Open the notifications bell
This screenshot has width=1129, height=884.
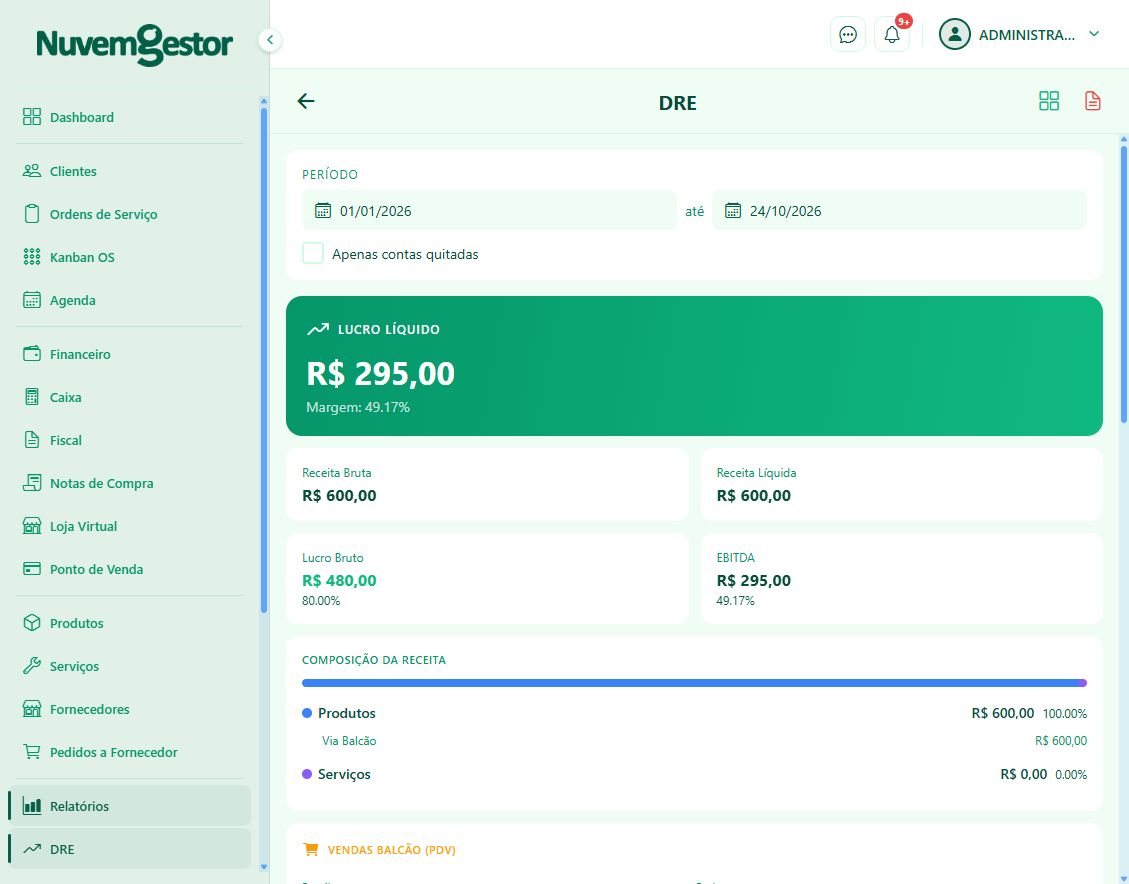(891, 35)
